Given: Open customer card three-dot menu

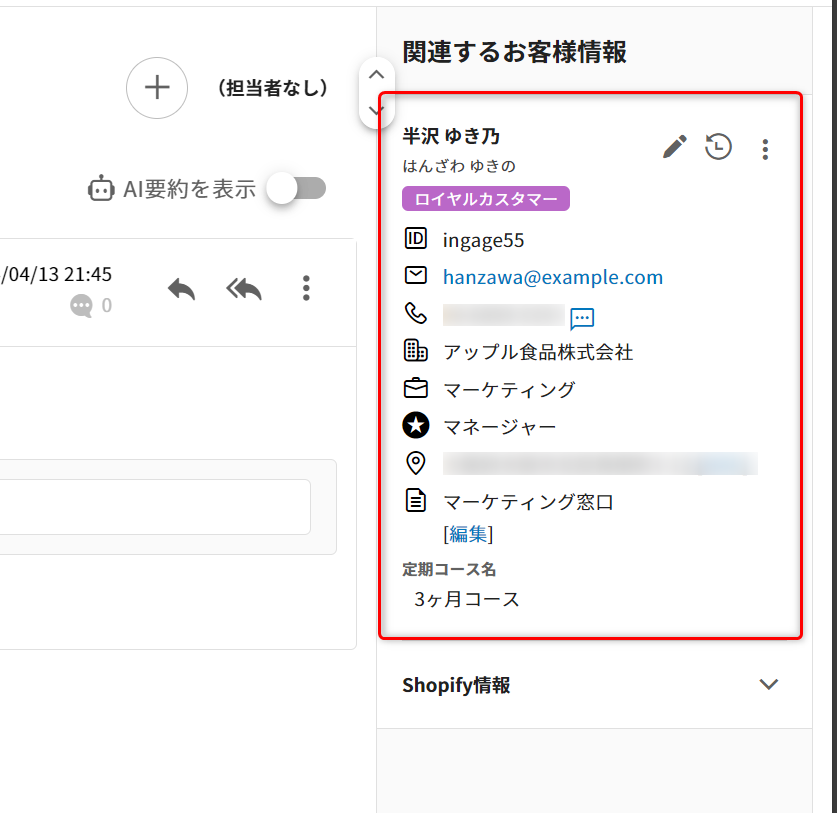Looking at the screenshot, I should [x=765, y=149].
